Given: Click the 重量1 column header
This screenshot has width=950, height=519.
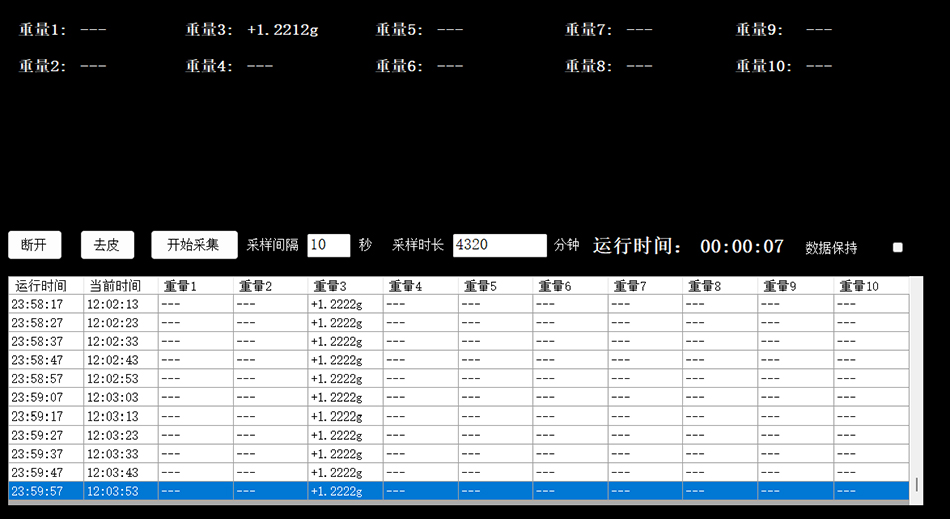Looking at the screenshot, I should pyautogui.click(x=196, y=286).
